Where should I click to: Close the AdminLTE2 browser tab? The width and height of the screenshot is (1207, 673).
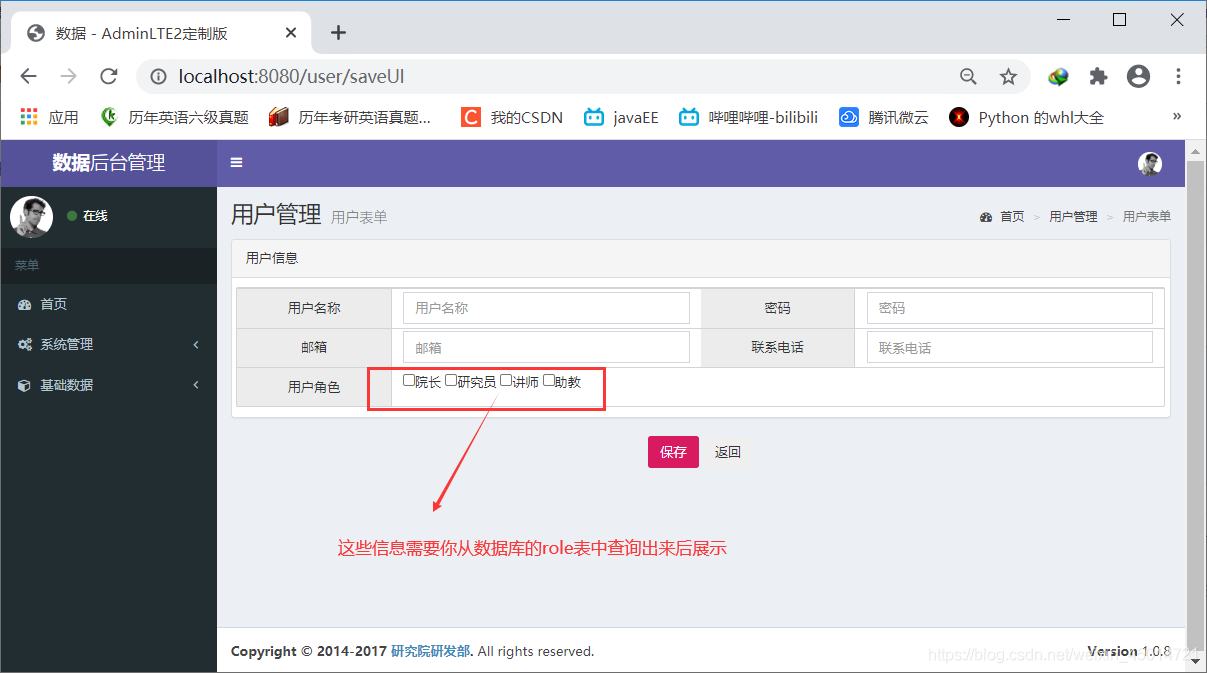point(291,33)
